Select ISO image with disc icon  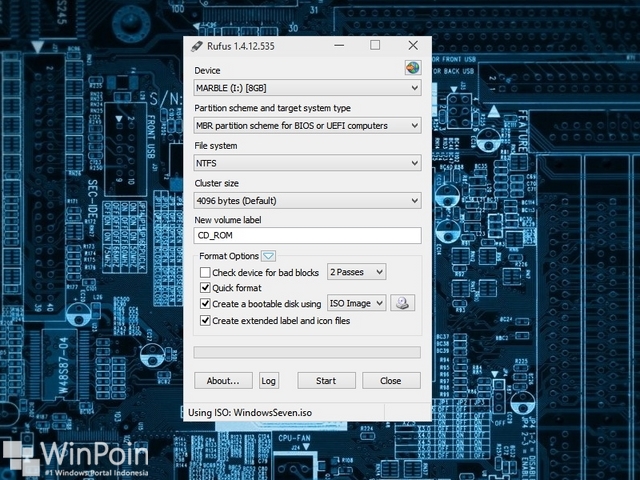coord(402,303)
